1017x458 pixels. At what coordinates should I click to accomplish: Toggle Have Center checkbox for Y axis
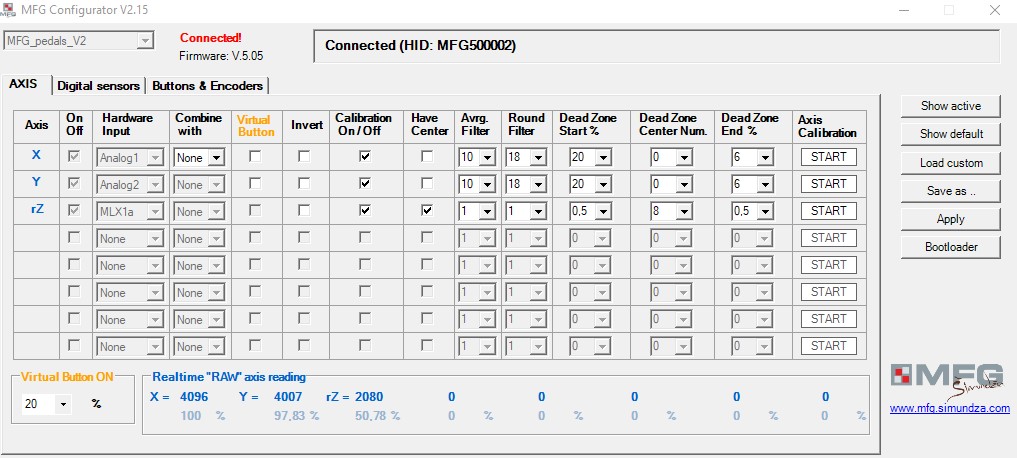point(427,184)
